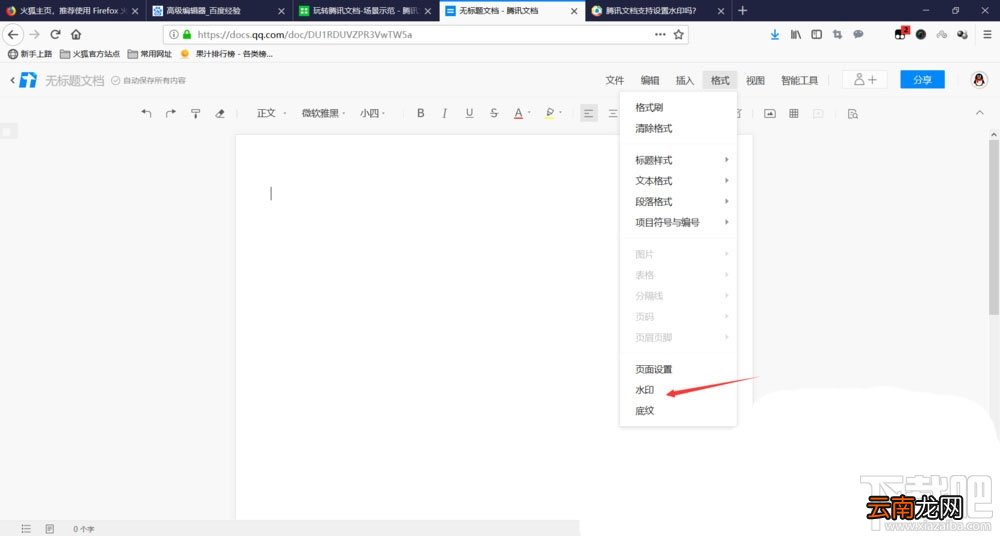Image resolution: width=1000 pixels, height=536 pixels.
Task: Click the screenshot crop icon
Action: pyautogui.click(x=837, y=34)
